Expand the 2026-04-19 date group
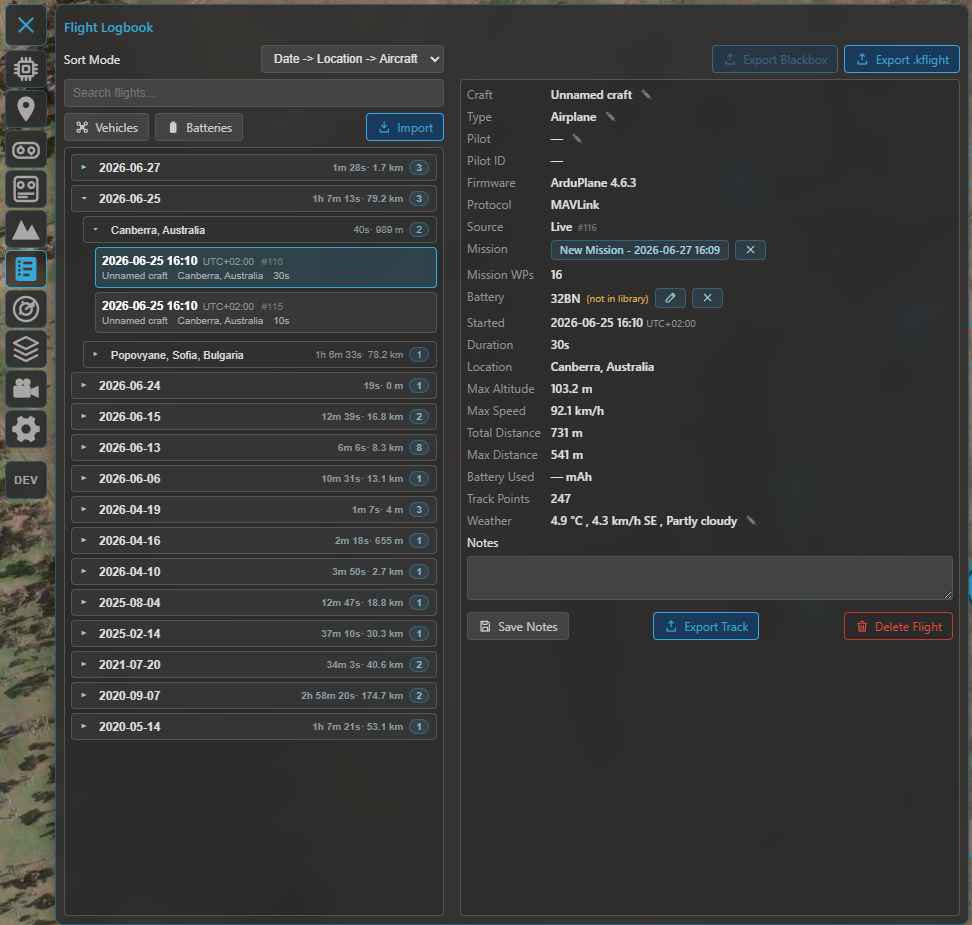972x925 pixels. coord(254,510)
